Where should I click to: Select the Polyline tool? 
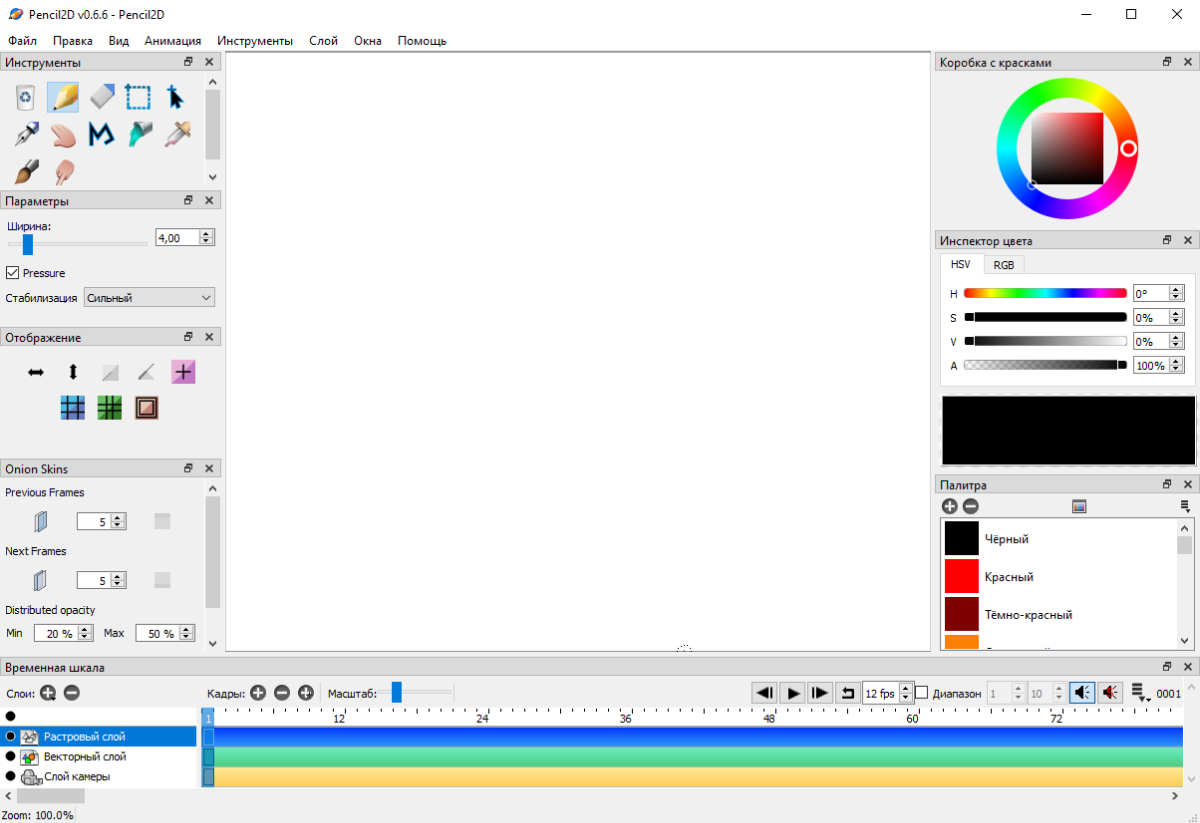pos(101,134)
